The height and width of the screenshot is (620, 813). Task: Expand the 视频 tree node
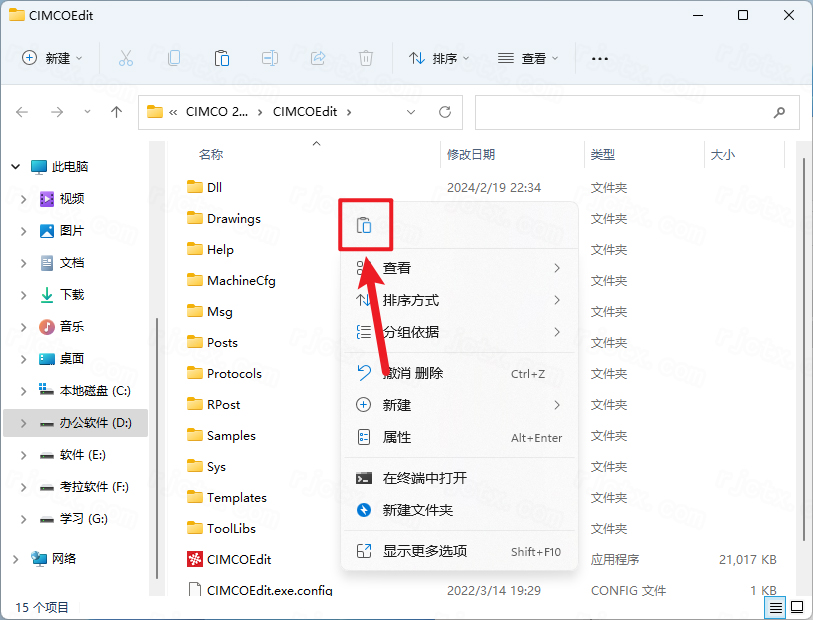[23, 199]
